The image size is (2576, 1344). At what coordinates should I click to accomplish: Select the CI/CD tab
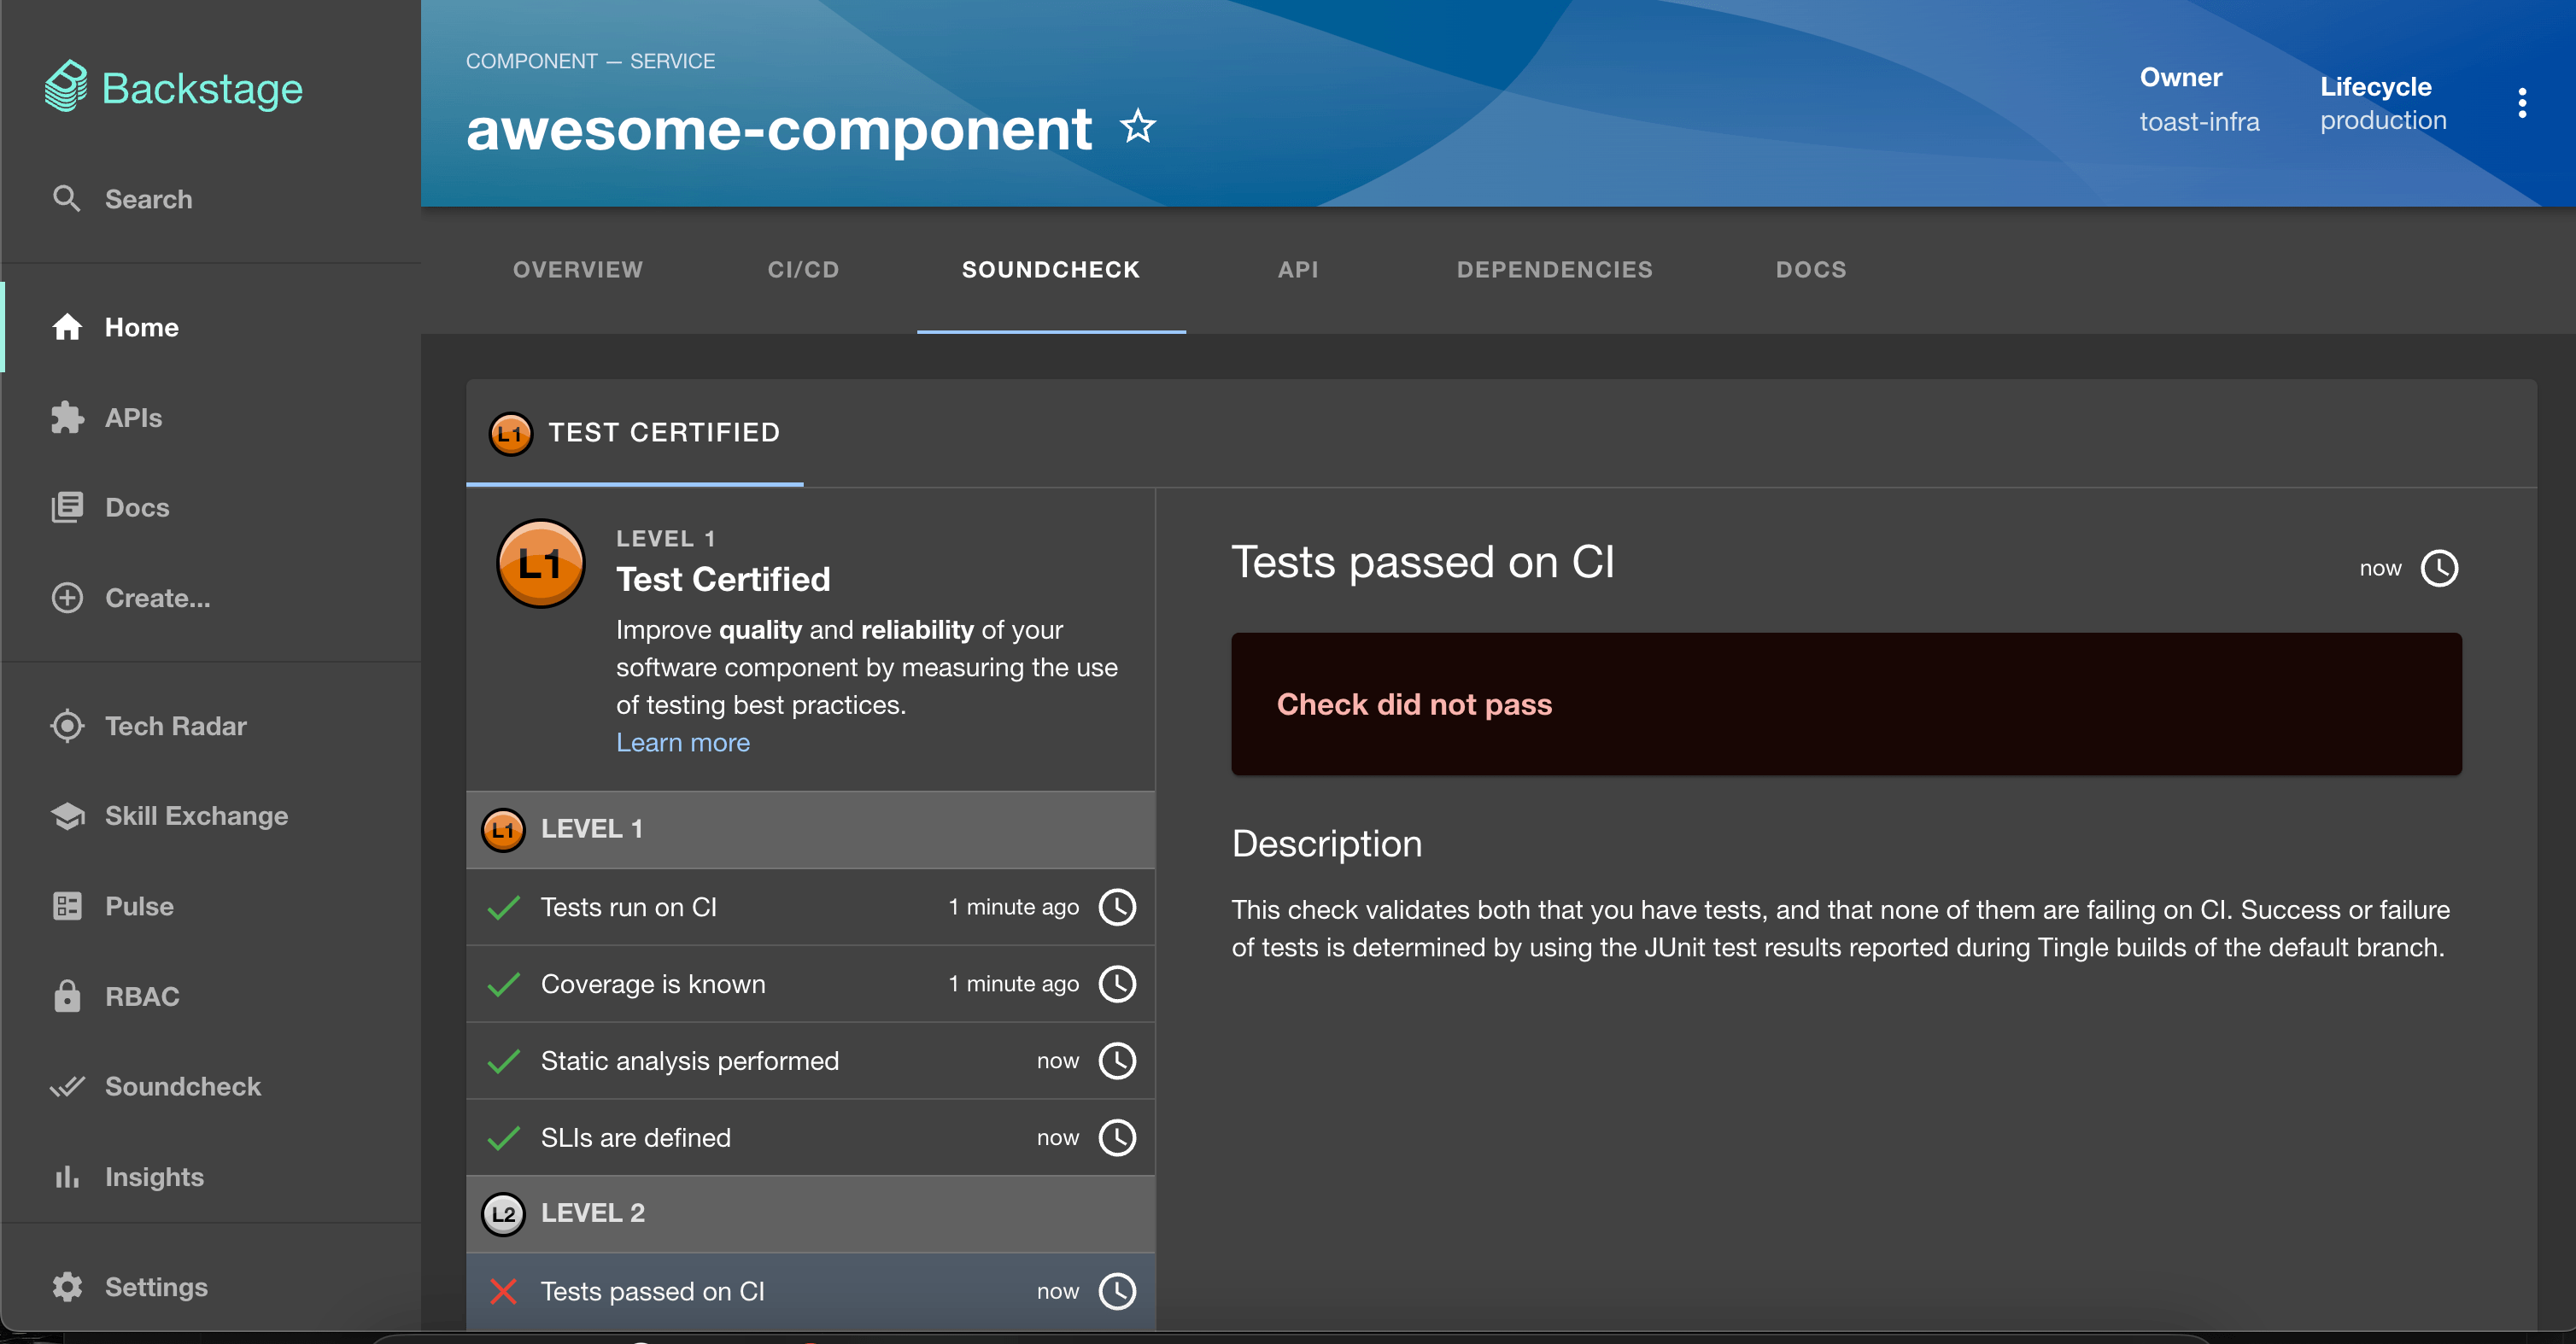point(805,269)
